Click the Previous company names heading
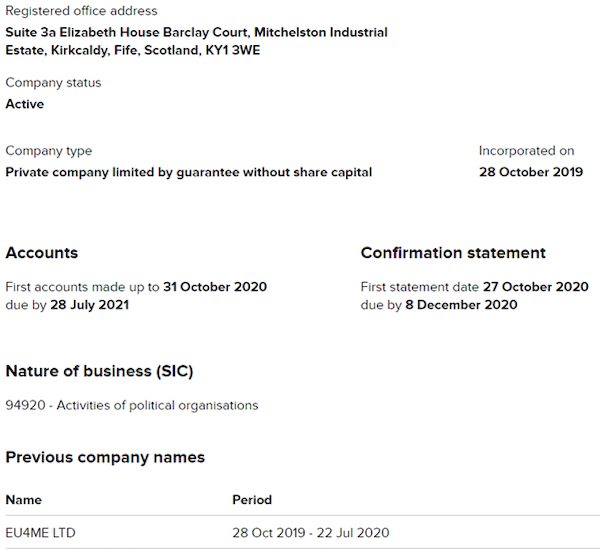The width and height of the screenshot is (600, 553). [x=105, y=457]
